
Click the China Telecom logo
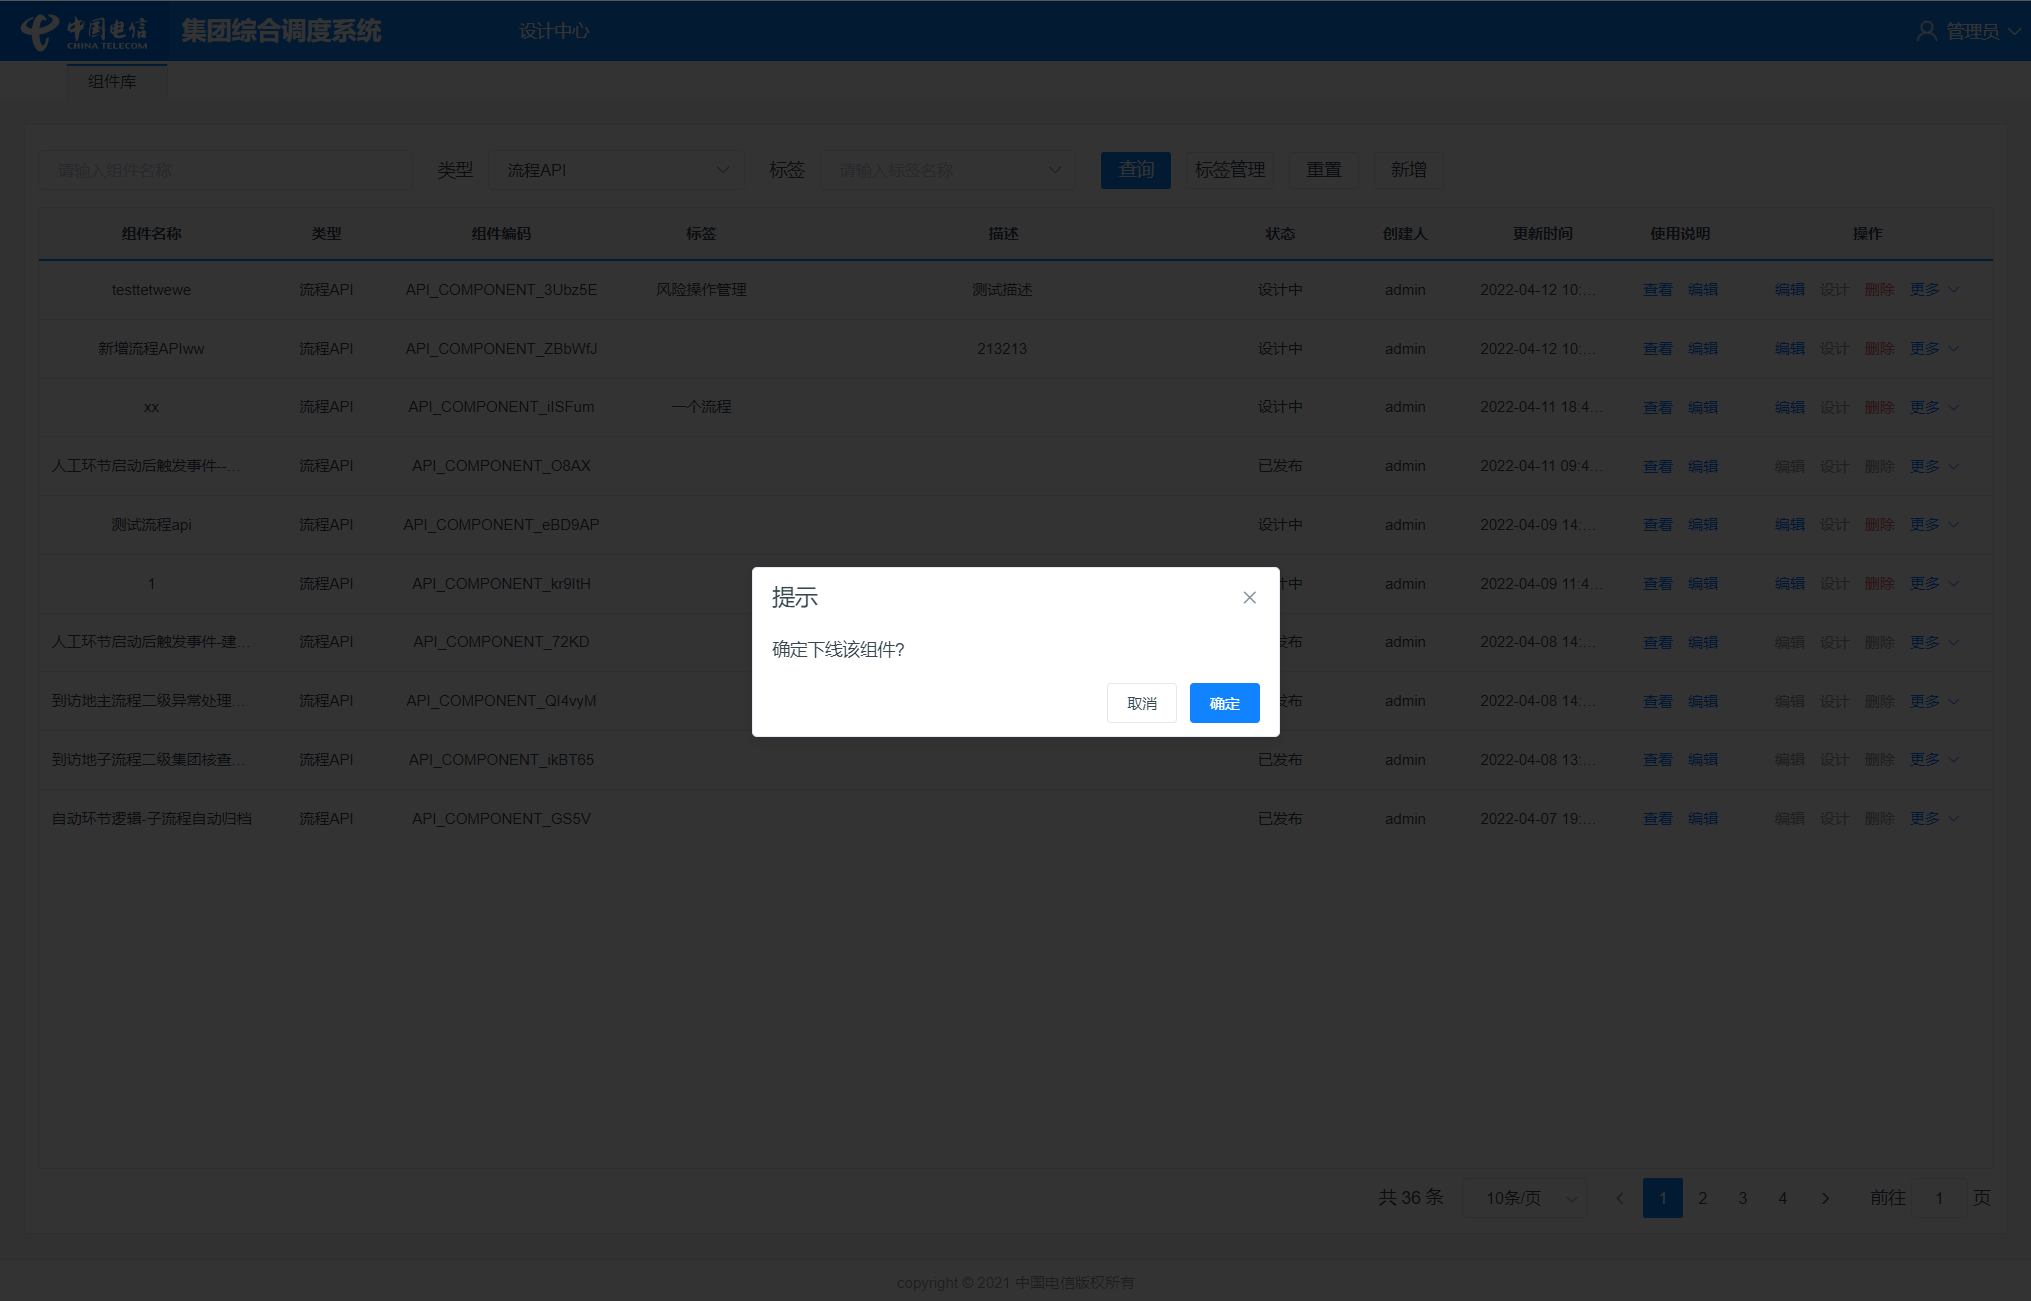(85, 31)
